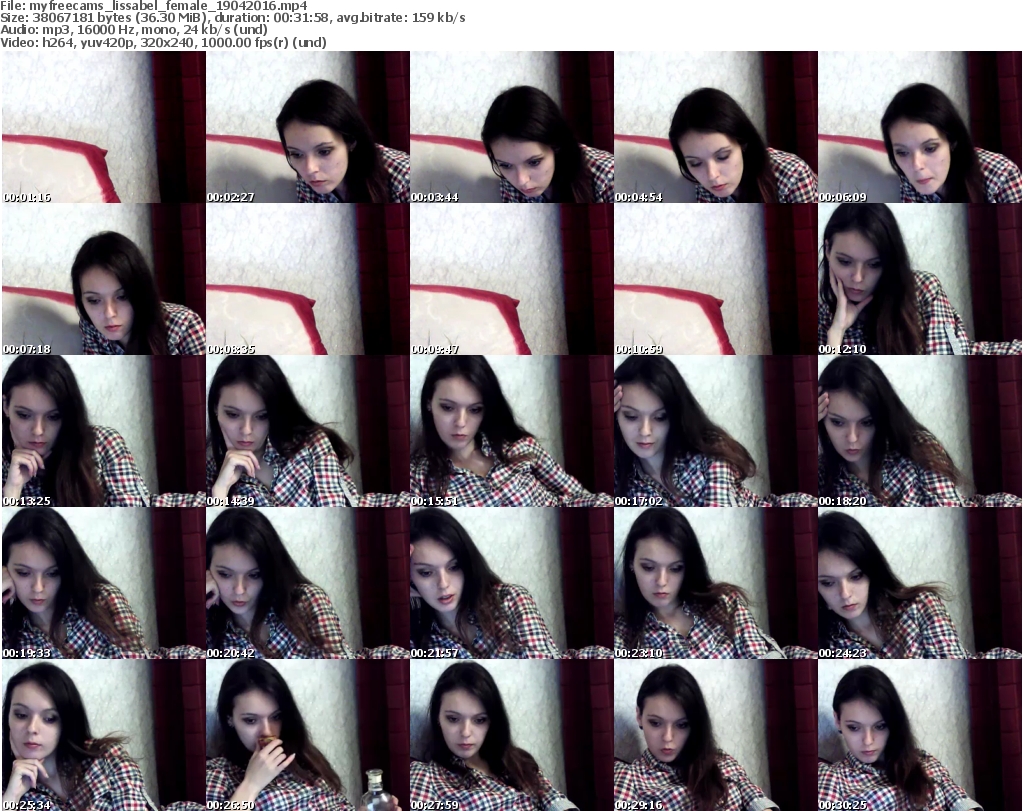Select the thumbnail at 00:25:34

pos(104,735)
